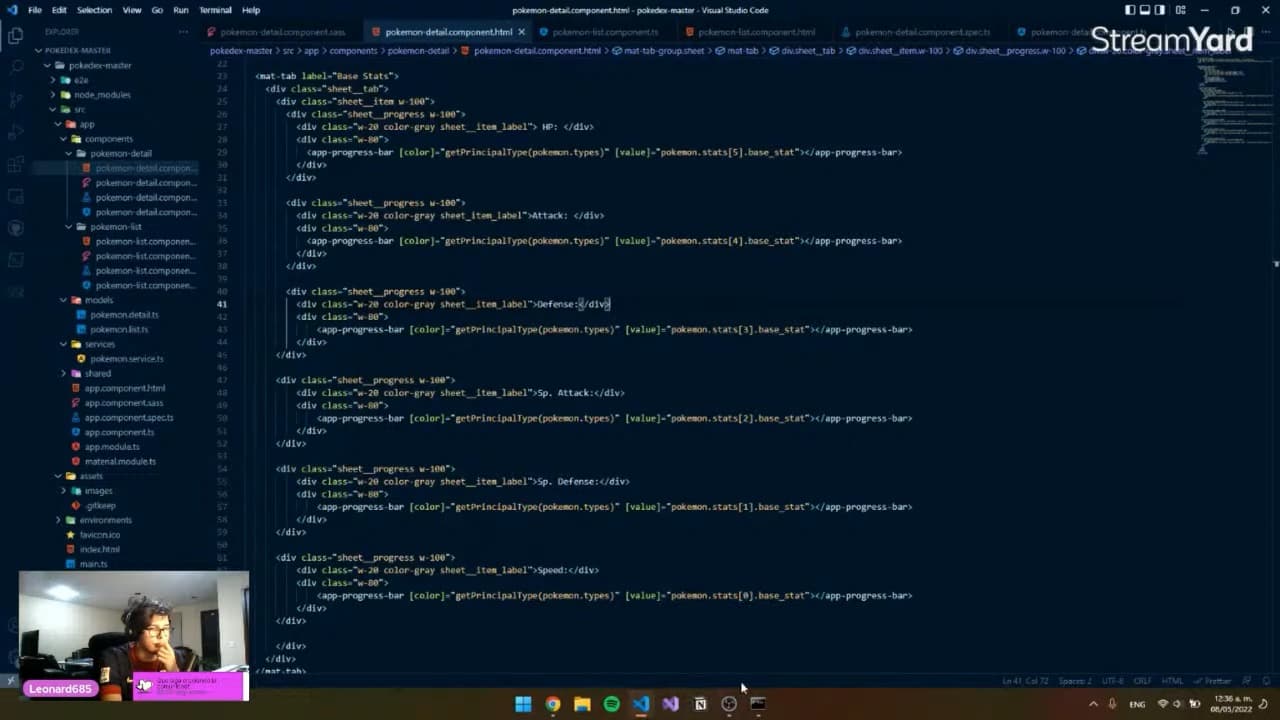Open app.module.ts file
The height and width of the screenshot is (720, 1280).
pos(112,447)
